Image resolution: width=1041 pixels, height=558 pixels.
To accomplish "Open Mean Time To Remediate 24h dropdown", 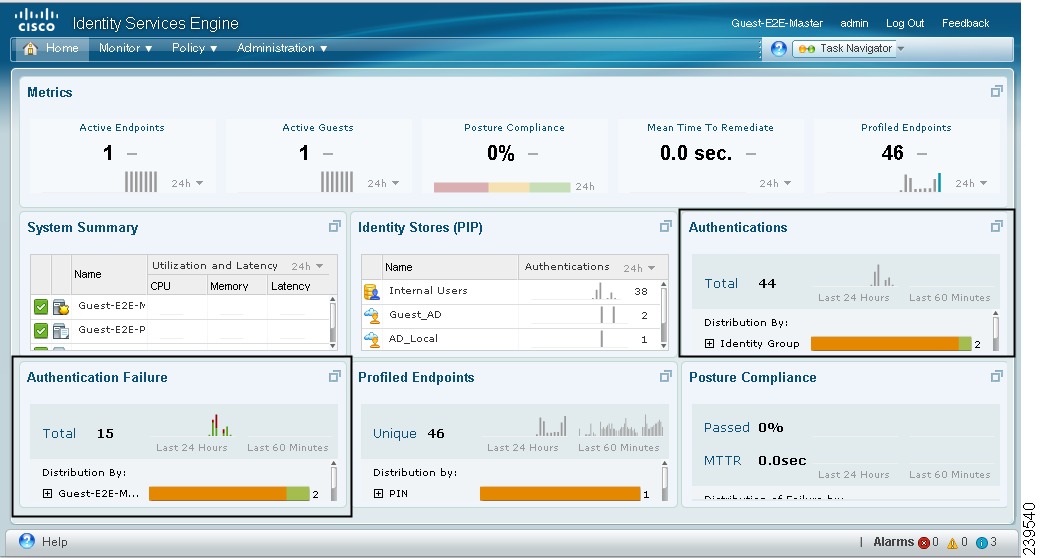I will pyautogui.click(x=775, y=183).
